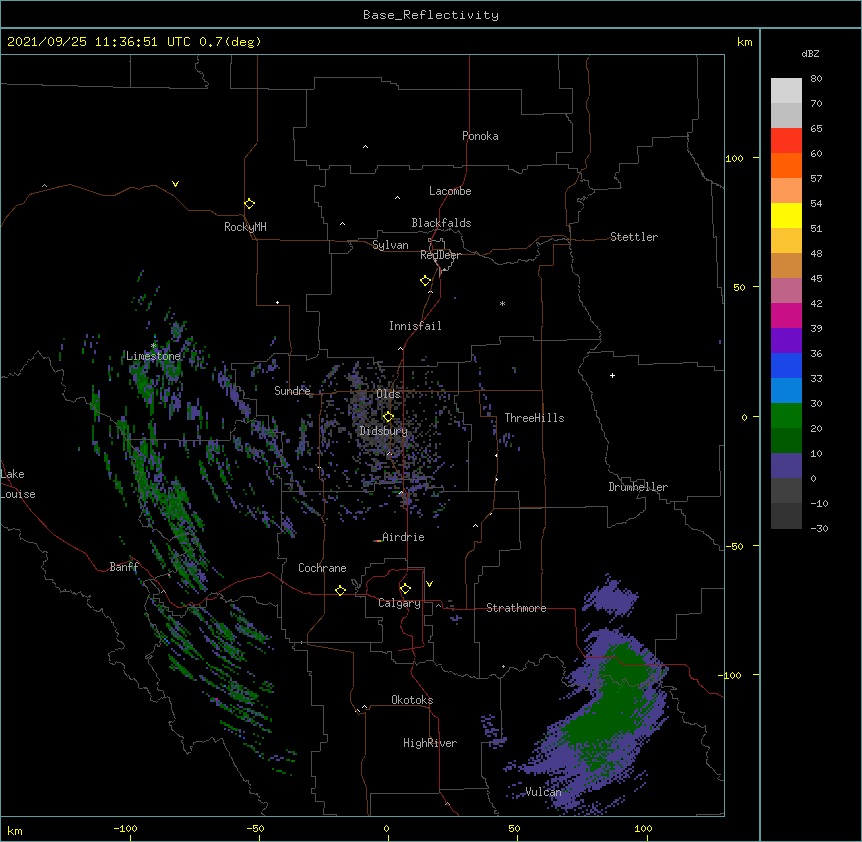
Task: Click the Blackfalds city label
Action: click(441, 223)
